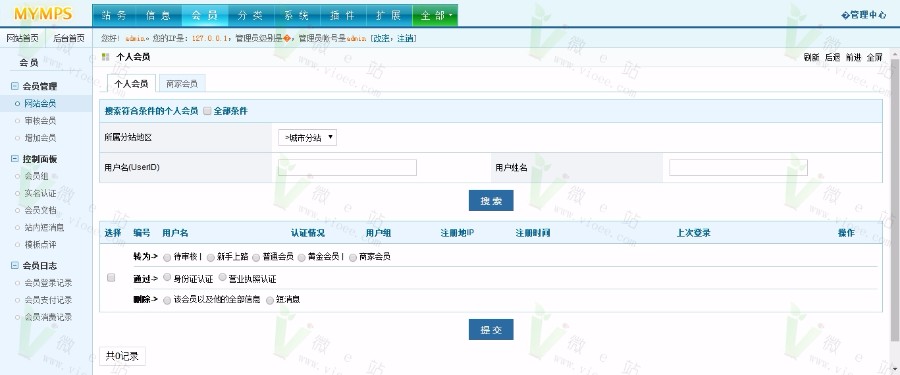
Task: Tick the select-all checkbox beside 通过
Action: tap(111, 278)
